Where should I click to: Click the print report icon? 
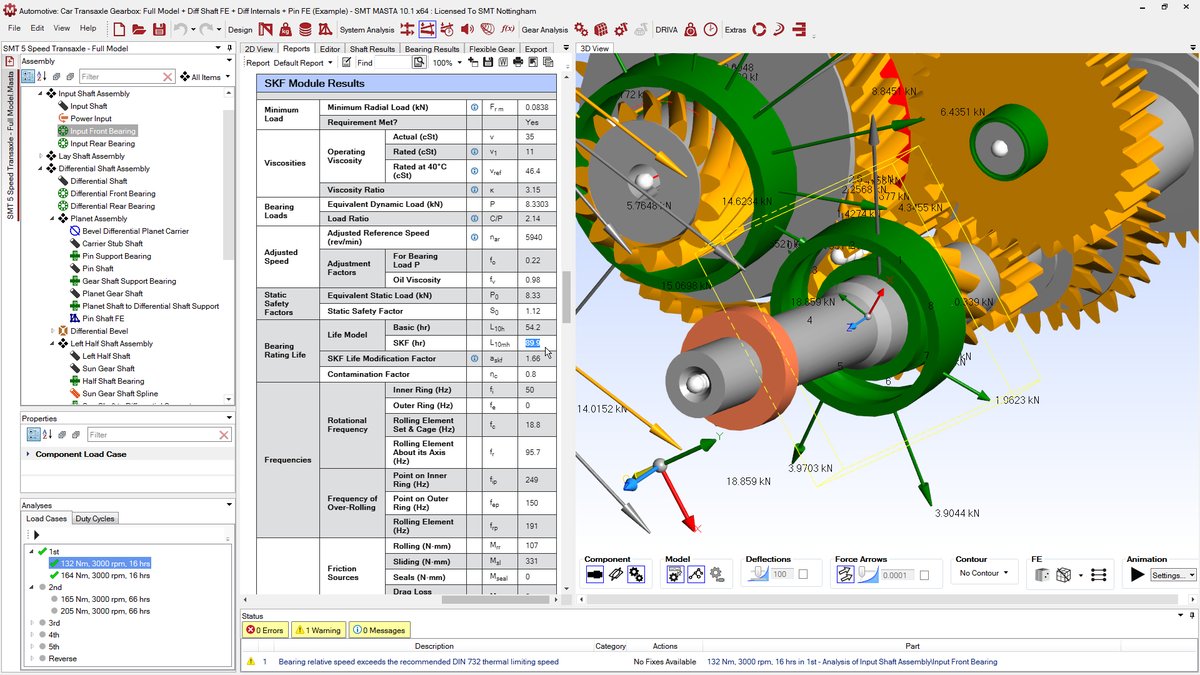tap(518, 63)
